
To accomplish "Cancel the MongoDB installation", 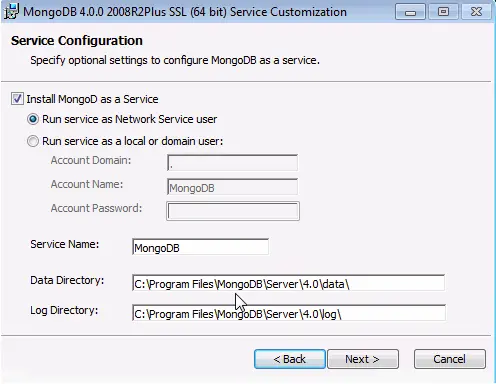I will (450, 359).
